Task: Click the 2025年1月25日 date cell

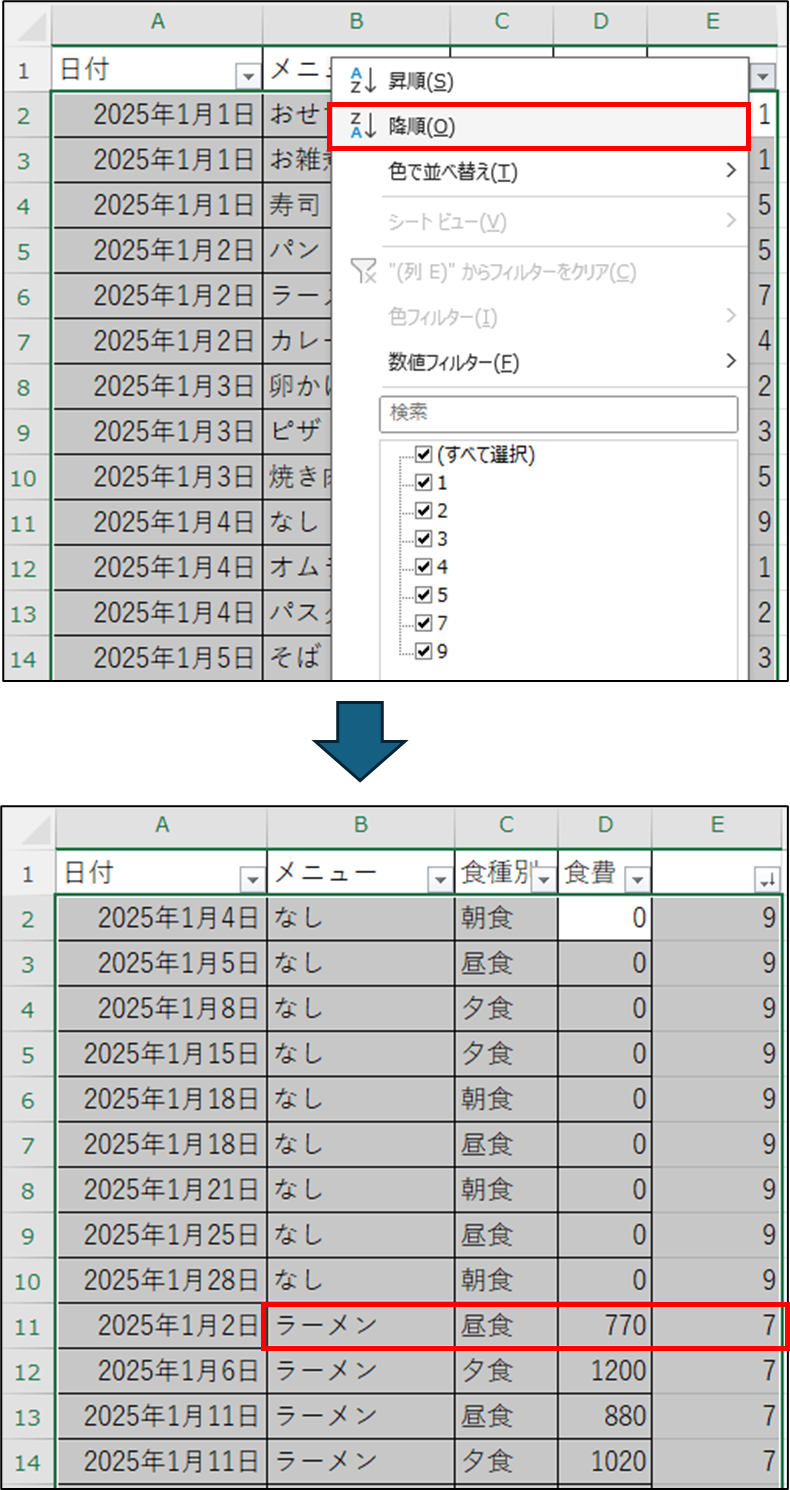Action: (162, 1234)
